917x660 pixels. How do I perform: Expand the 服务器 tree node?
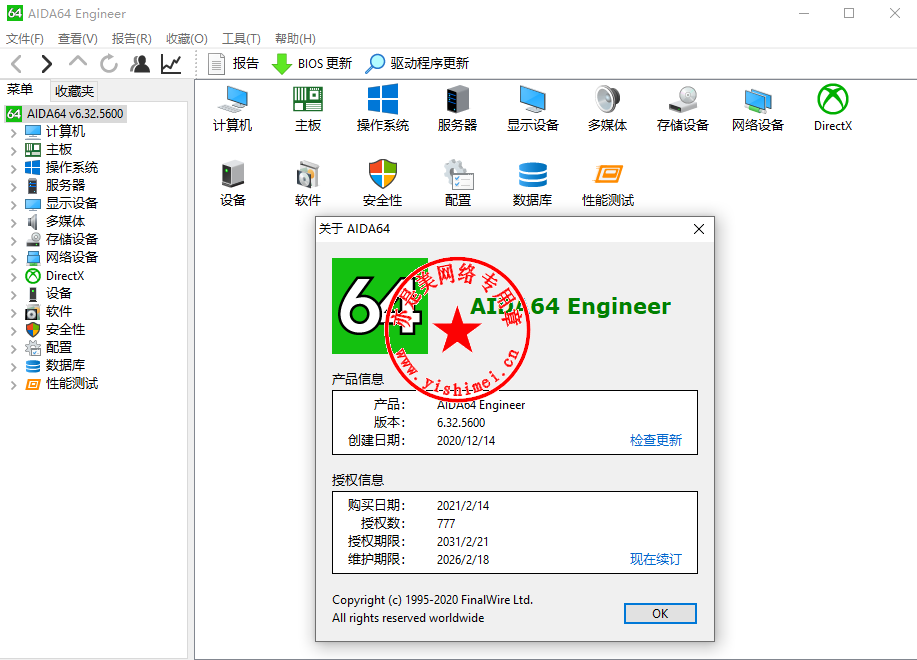(13, 186)
